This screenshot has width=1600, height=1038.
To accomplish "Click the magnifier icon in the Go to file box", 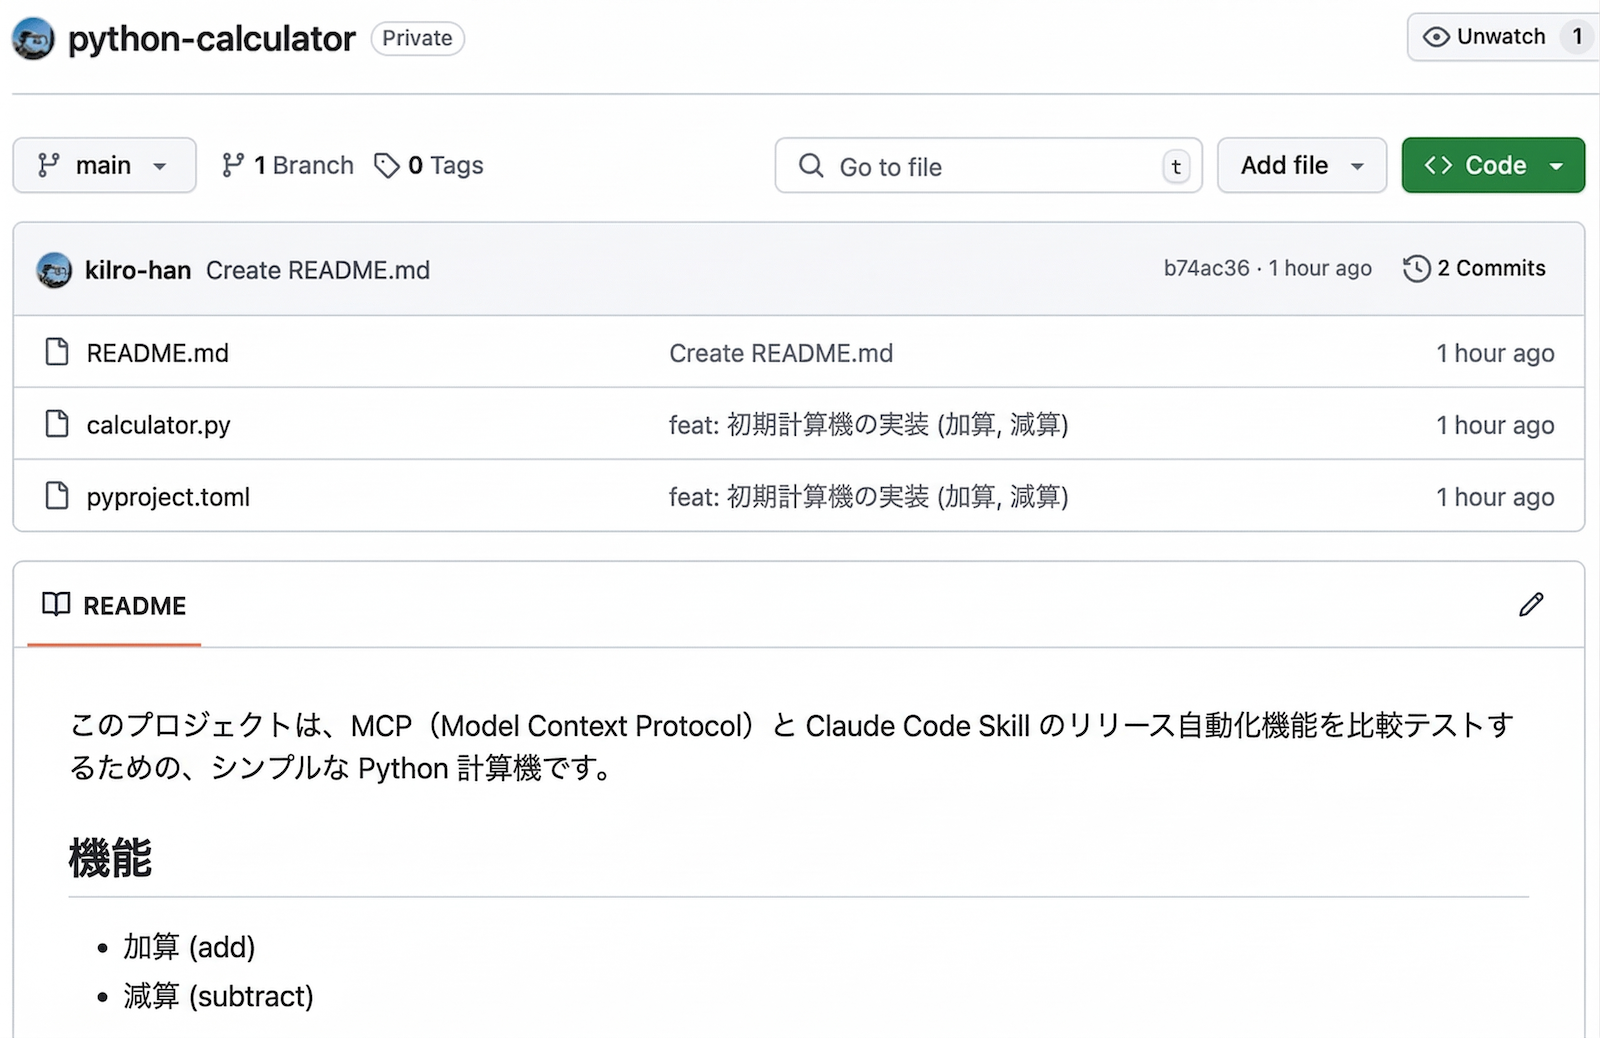I will (x=810, y=166).
